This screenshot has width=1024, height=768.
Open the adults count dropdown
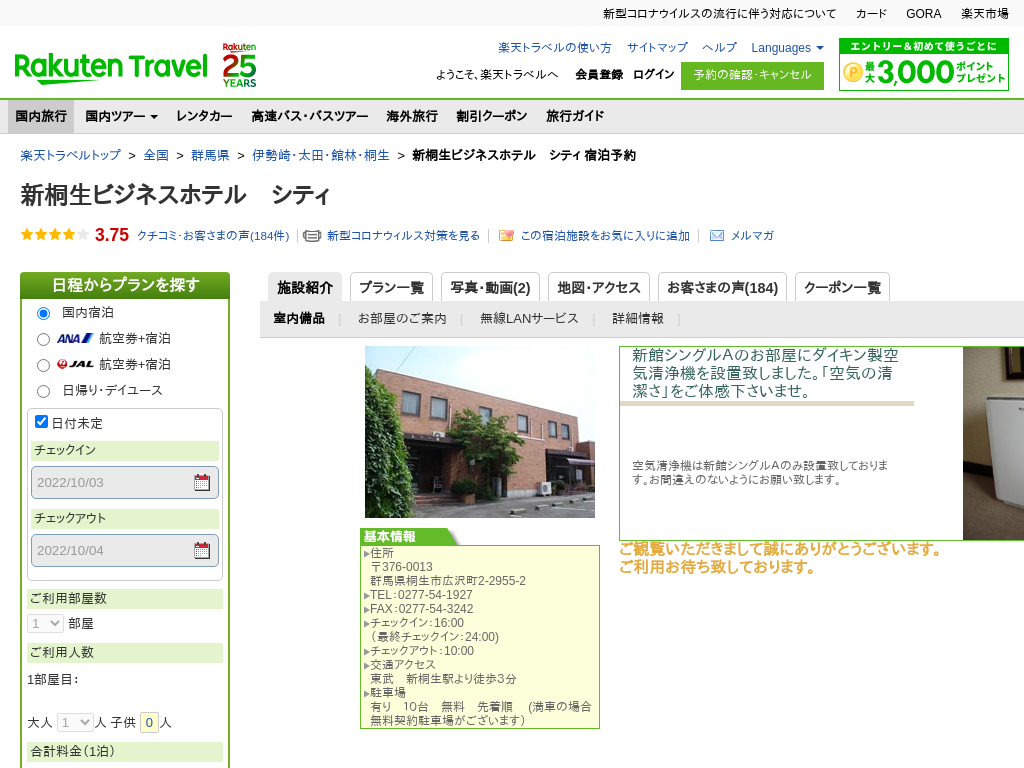(x=75, y=722)
